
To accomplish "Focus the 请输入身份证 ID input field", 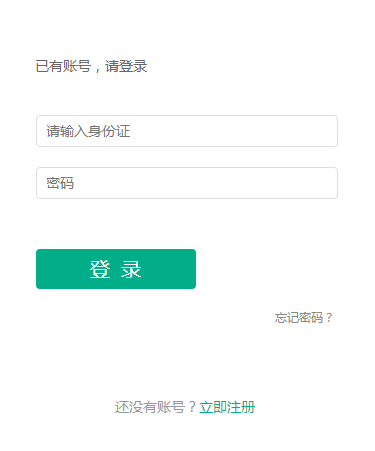I will coord(187,131).
